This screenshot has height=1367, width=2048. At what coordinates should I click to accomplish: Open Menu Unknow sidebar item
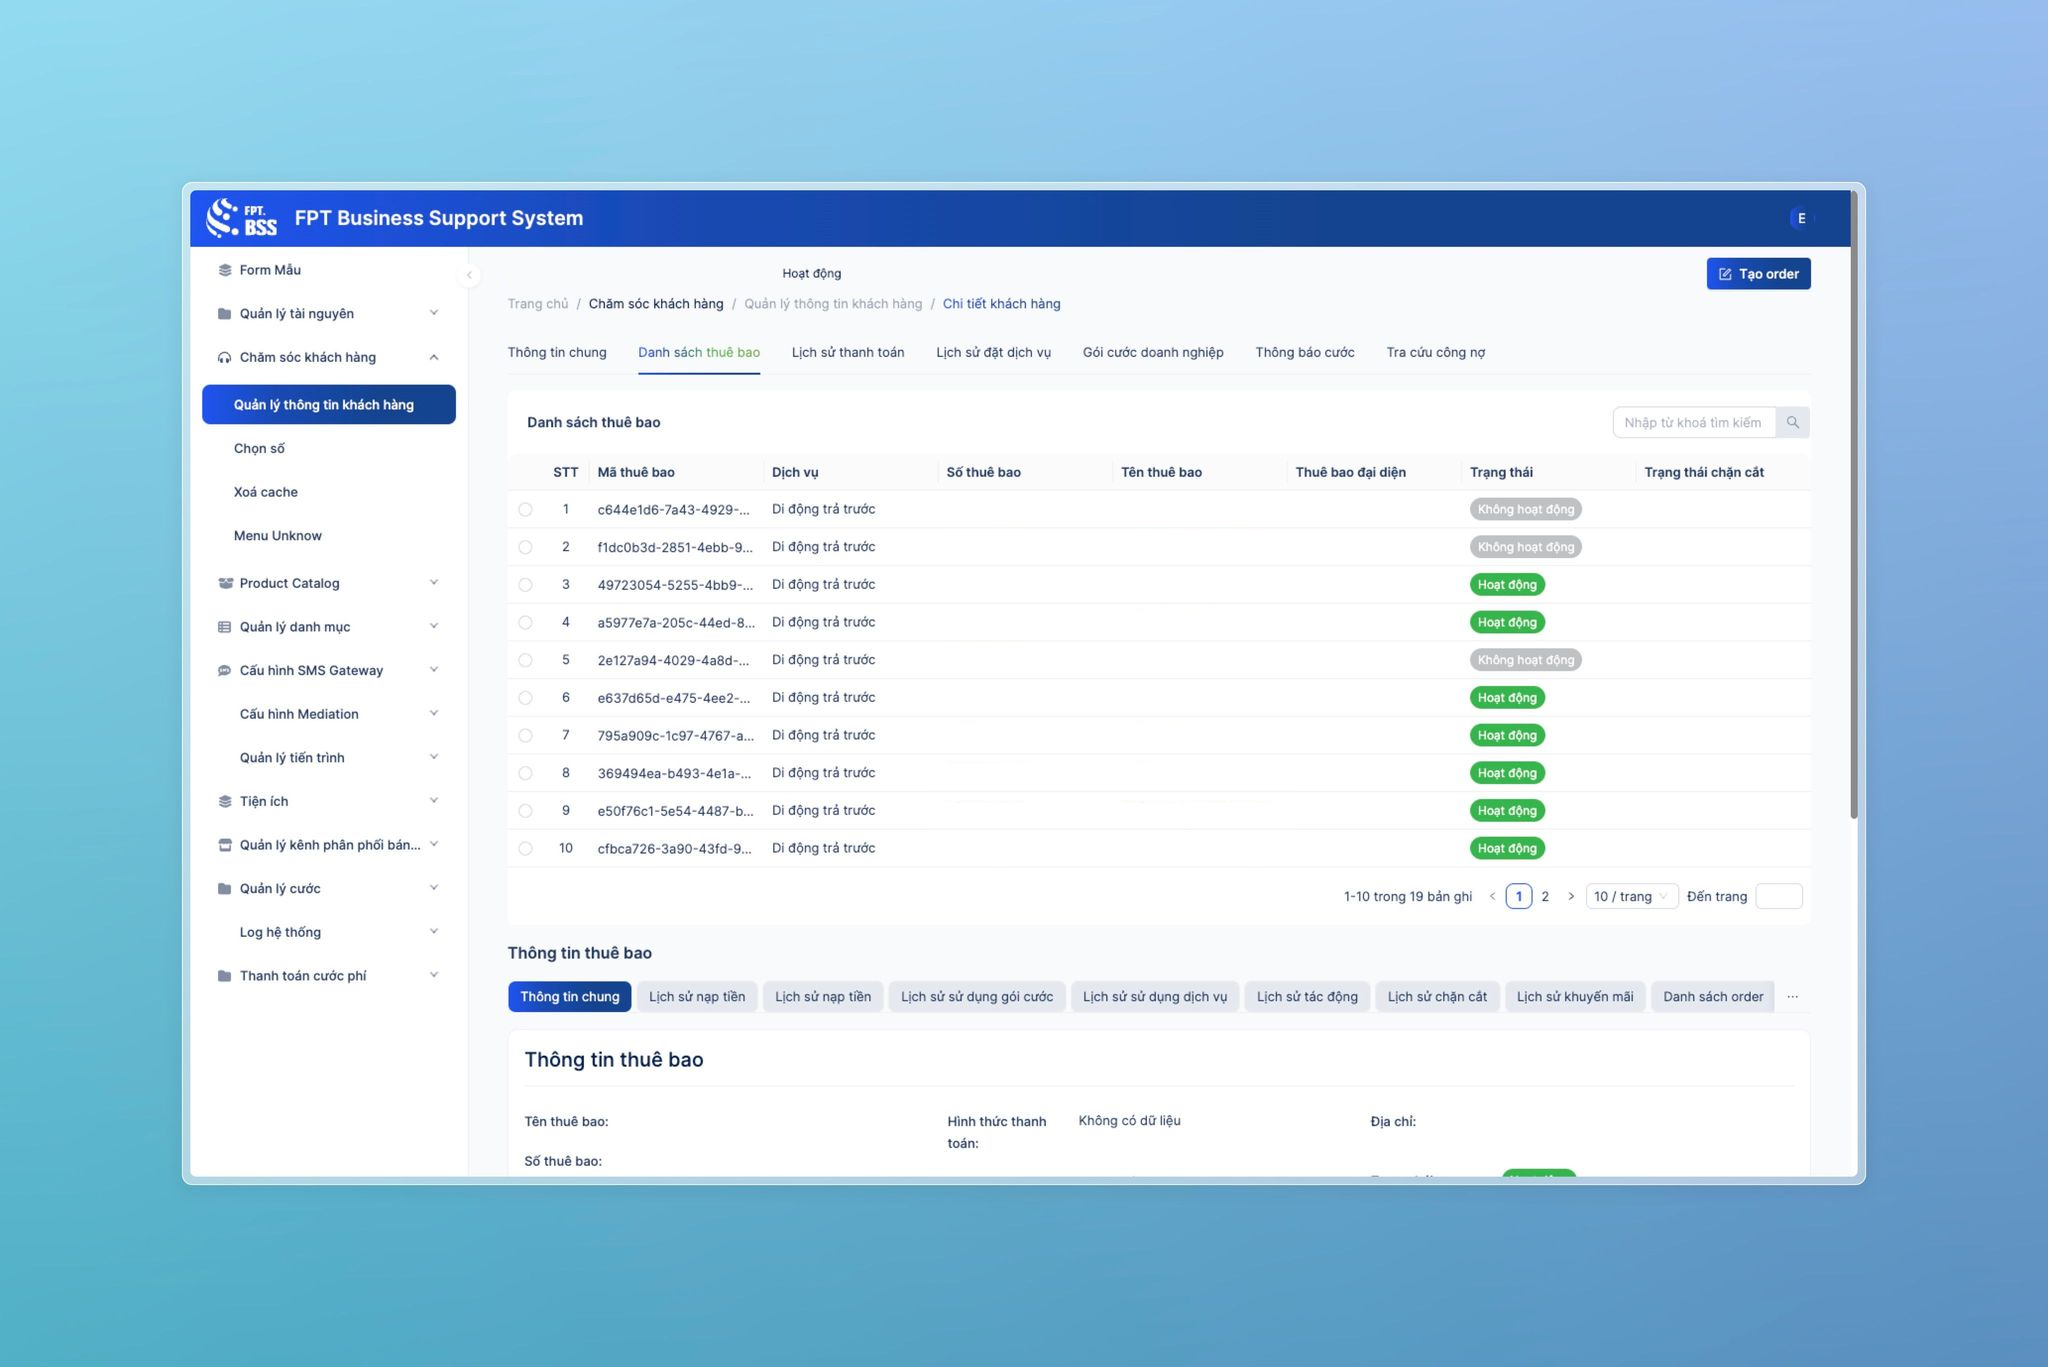coord(278,536)
